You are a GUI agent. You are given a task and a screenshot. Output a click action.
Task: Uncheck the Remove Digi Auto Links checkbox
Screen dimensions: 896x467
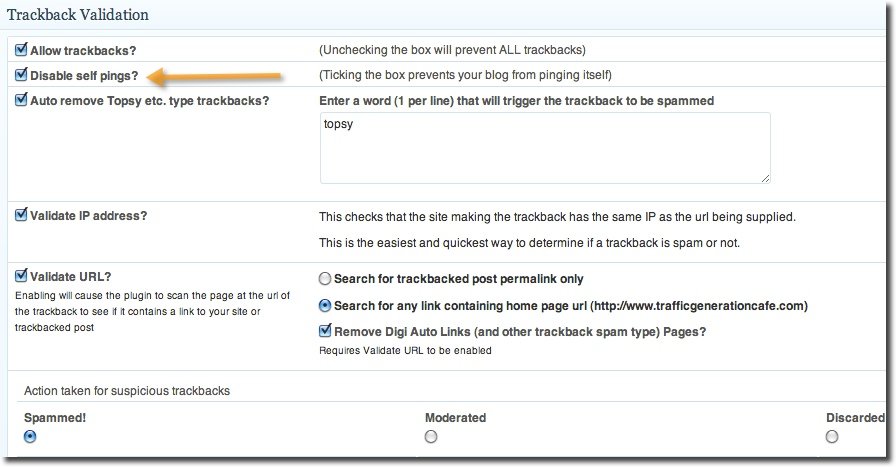click(325, 331)
